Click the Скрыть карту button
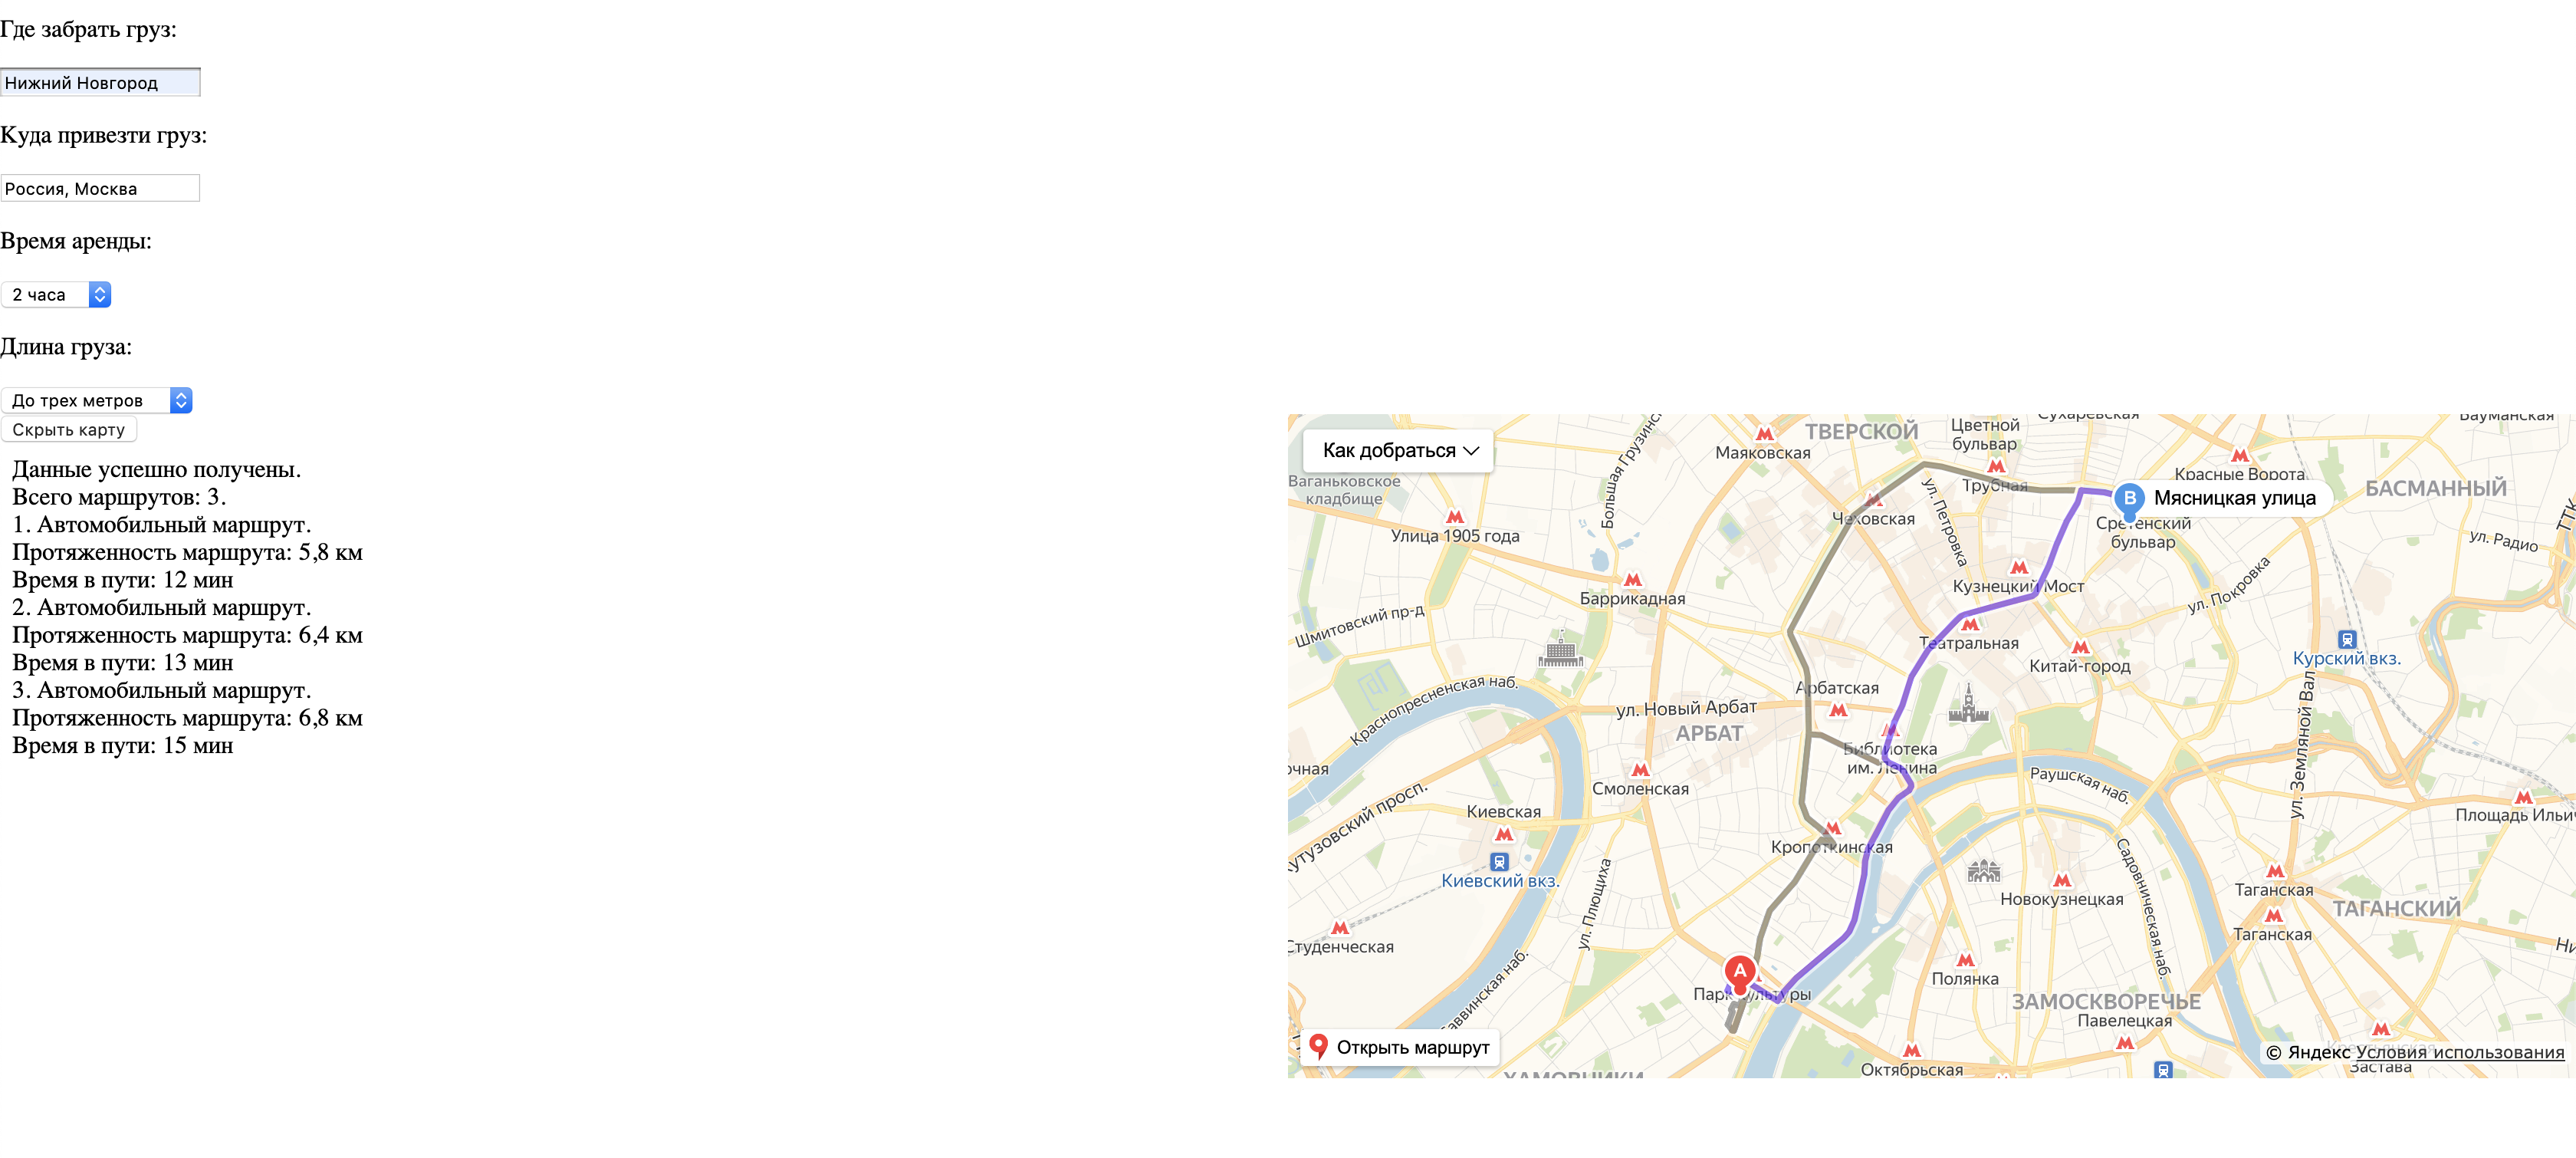The image size is (2576, 1158). tap(69, 429)
